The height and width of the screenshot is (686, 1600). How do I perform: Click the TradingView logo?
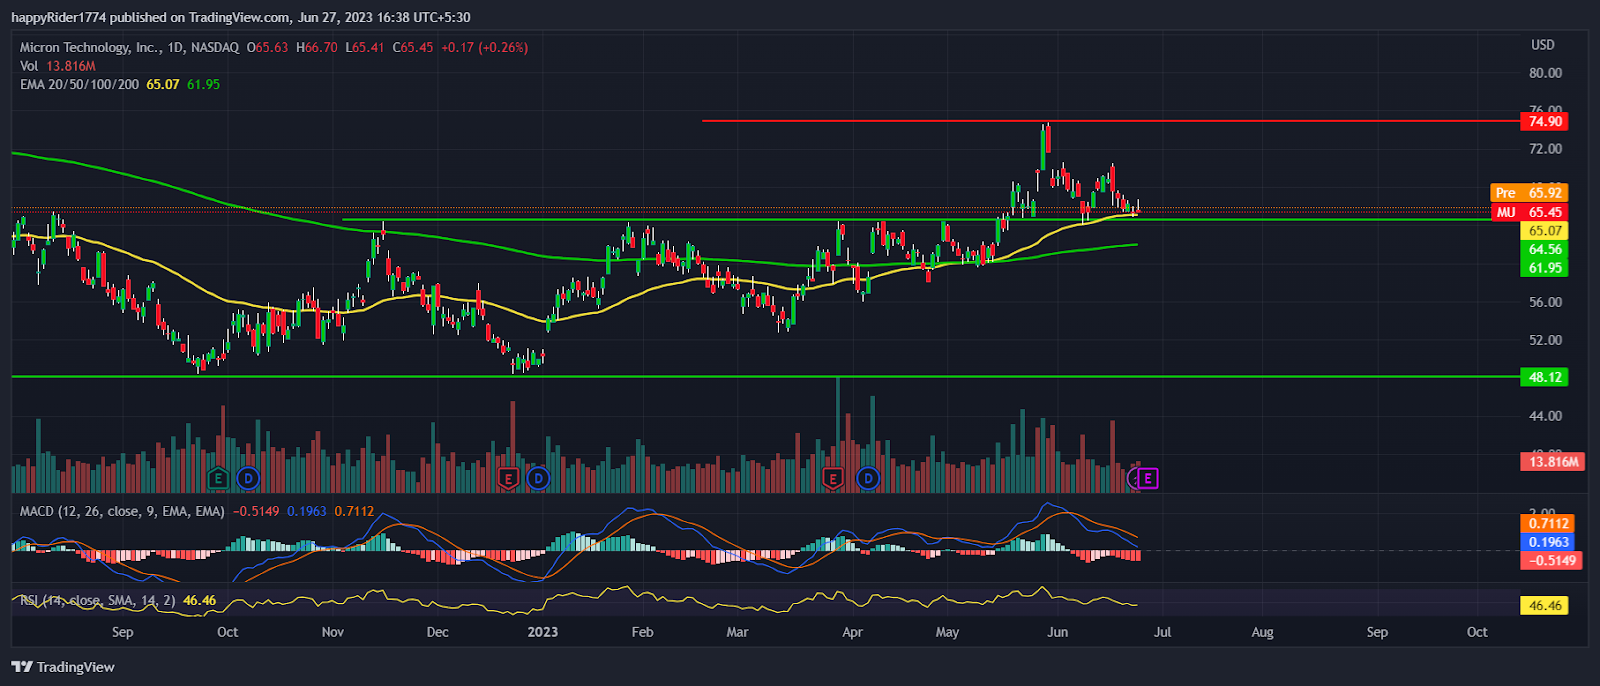point(63,667)
